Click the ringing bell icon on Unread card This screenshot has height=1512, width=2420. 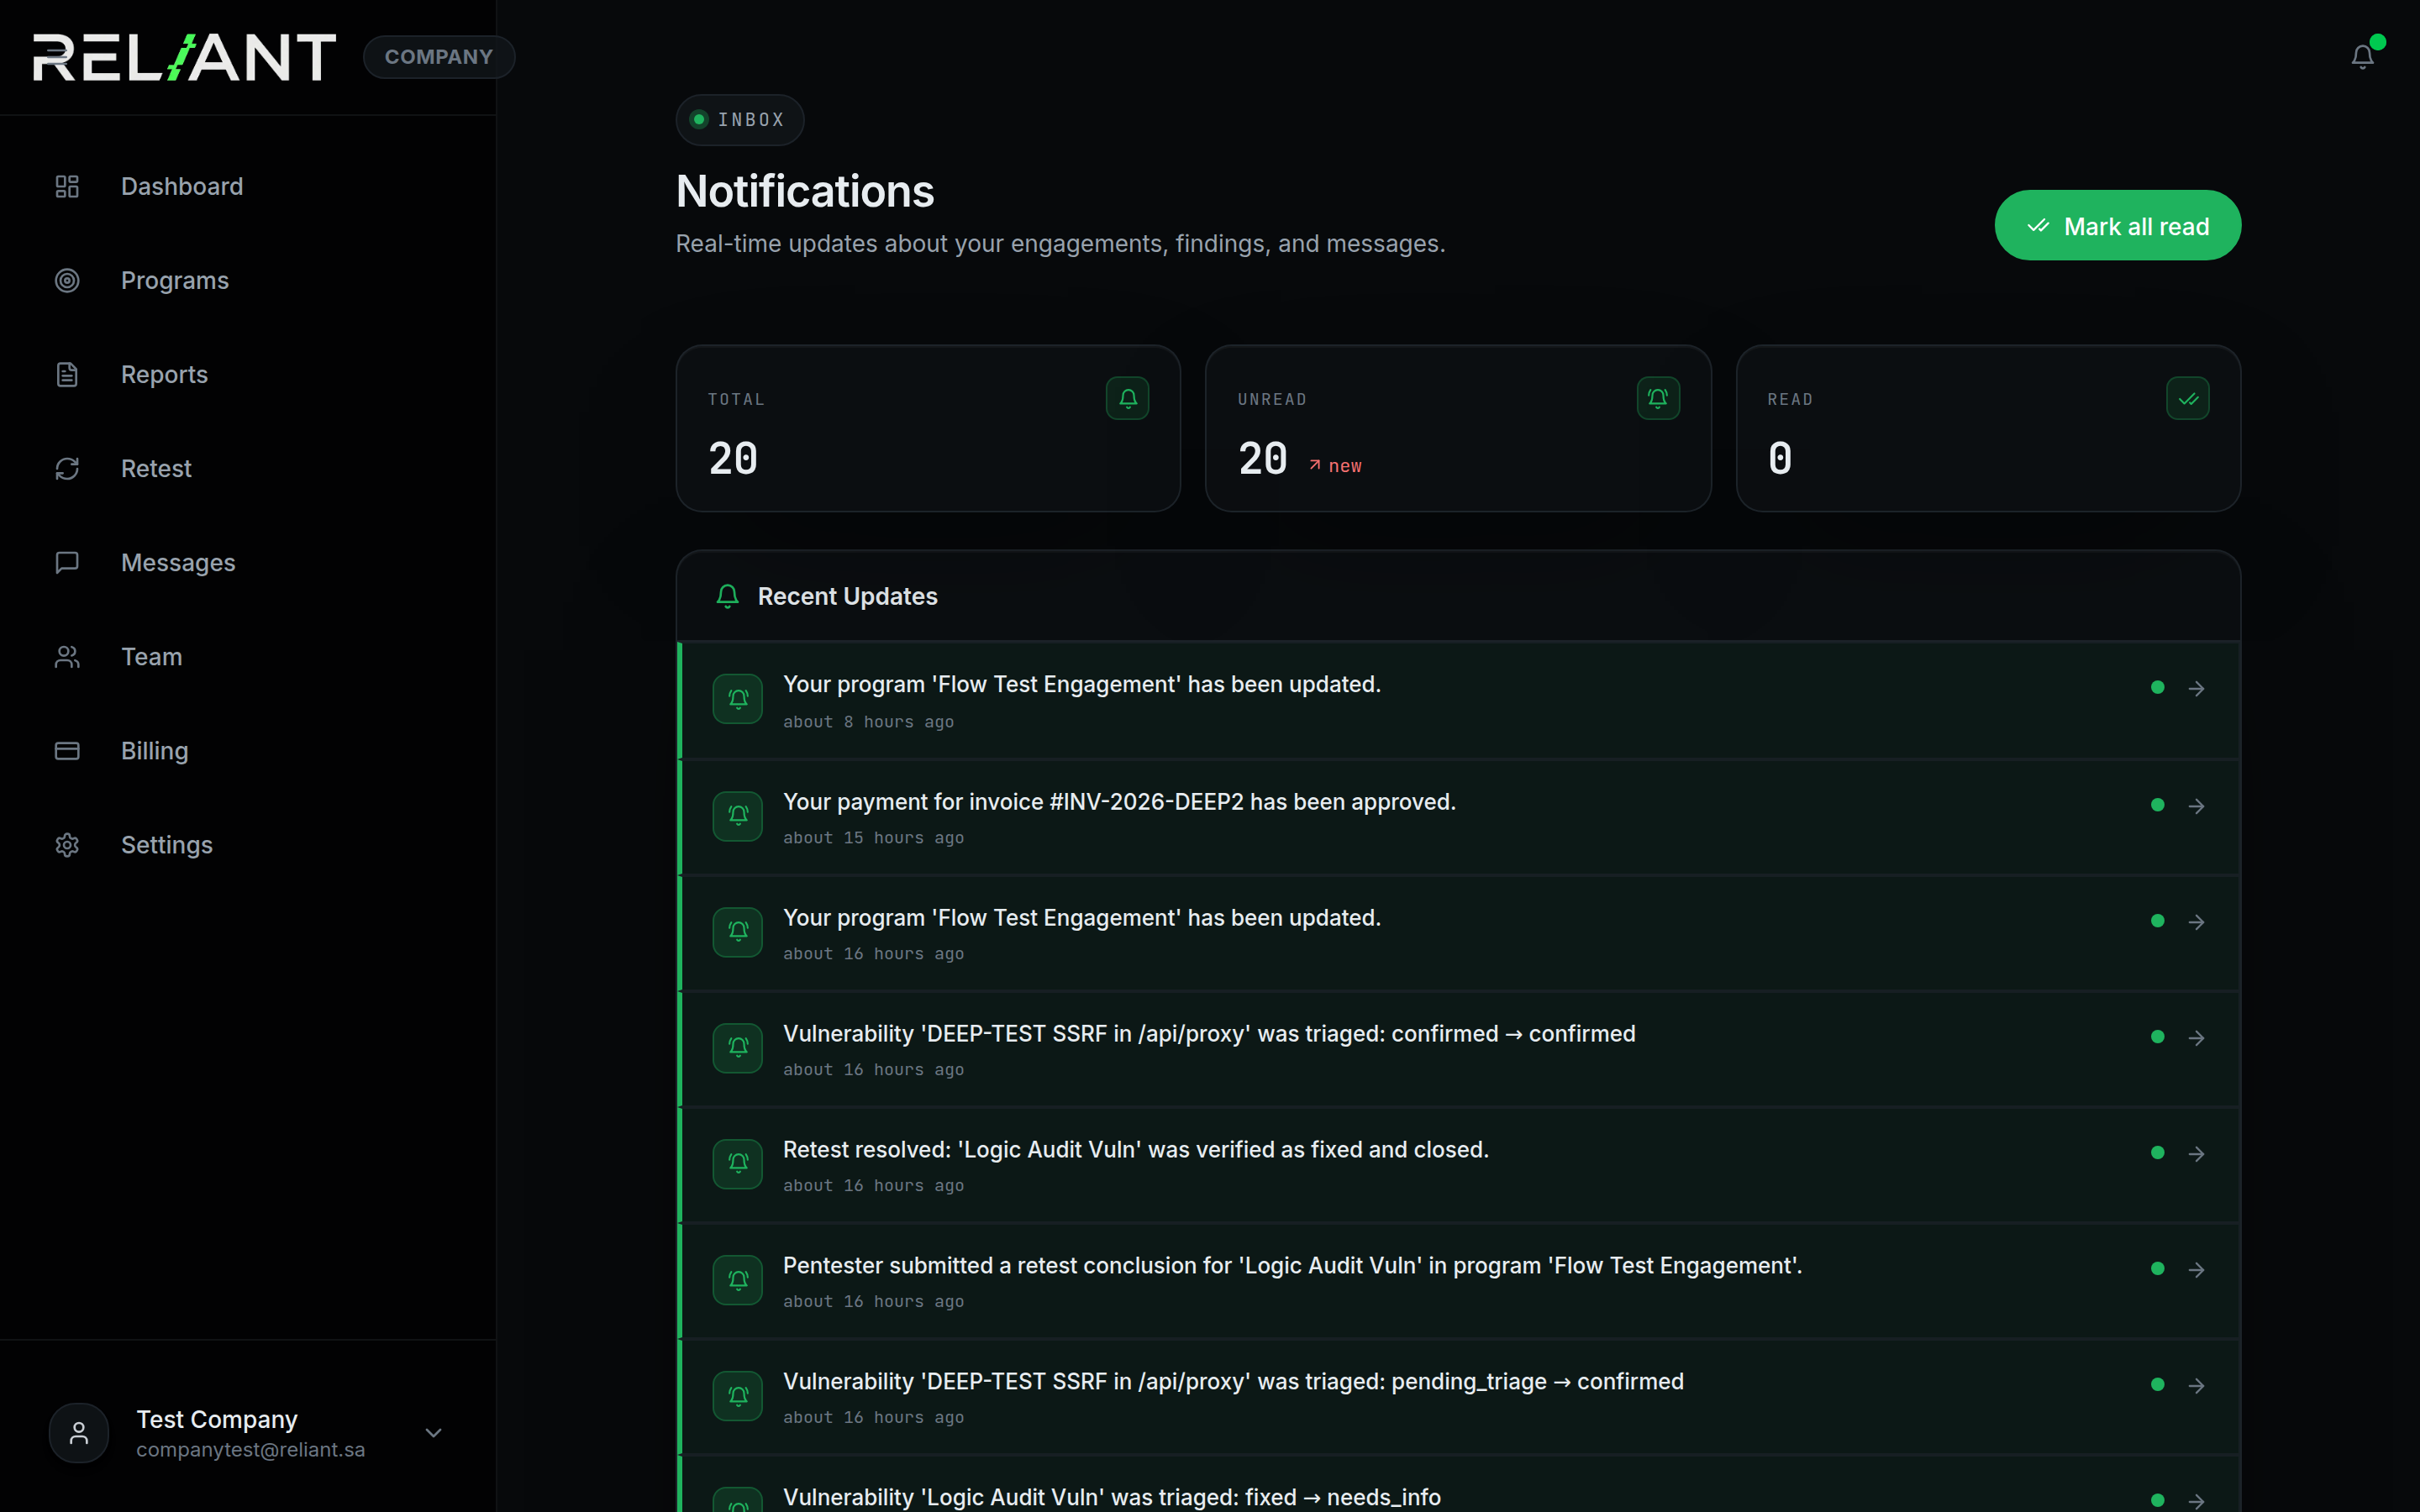click(x=1657, y=399)
